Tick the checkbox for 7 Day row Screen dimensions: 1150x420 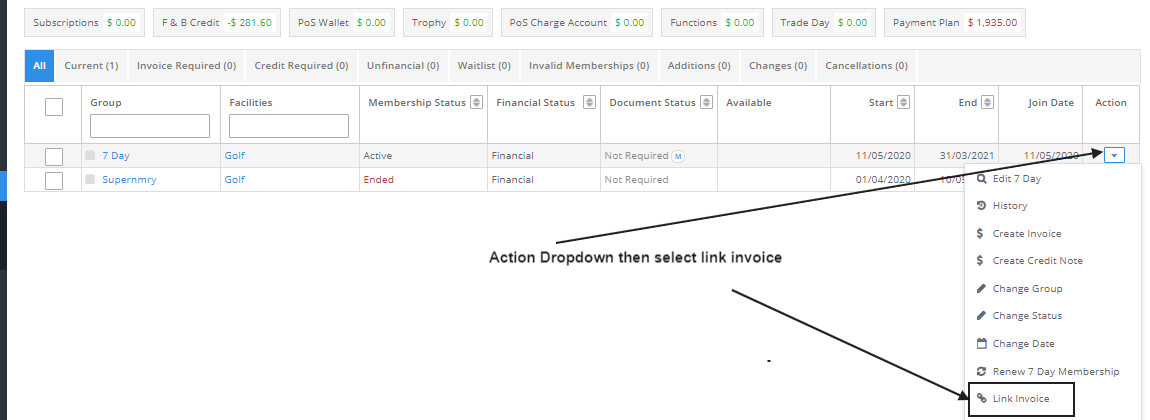(54, 156)
